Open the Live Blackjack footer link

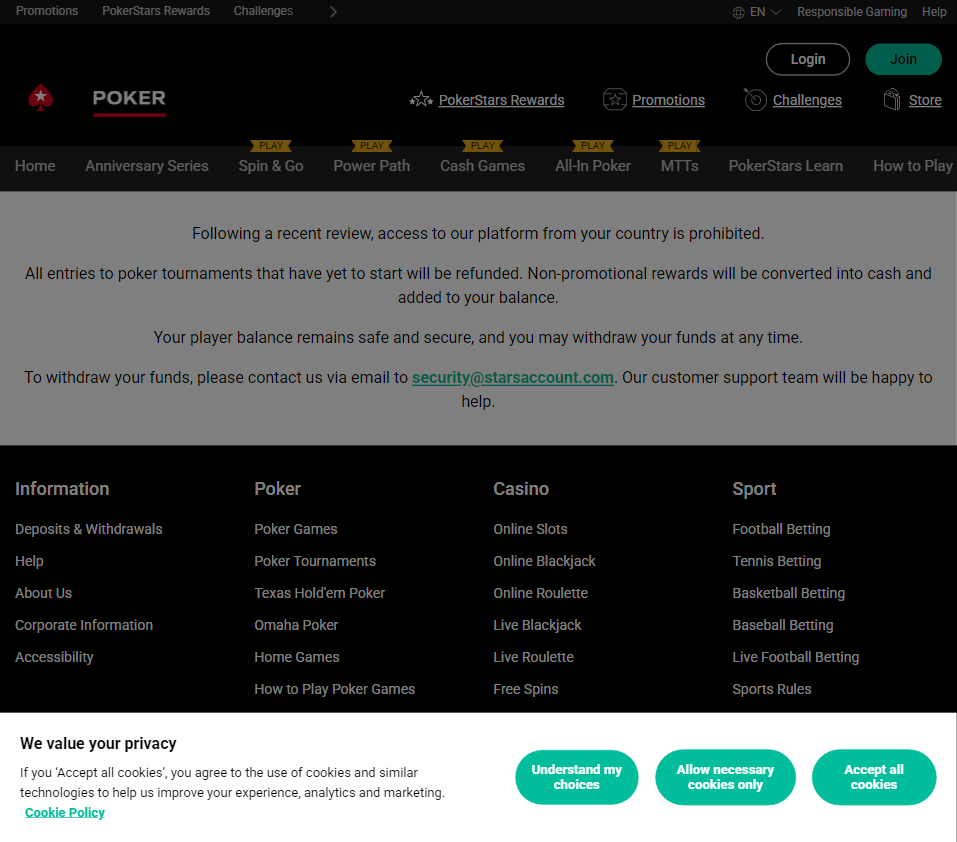[x=537, y=625]
